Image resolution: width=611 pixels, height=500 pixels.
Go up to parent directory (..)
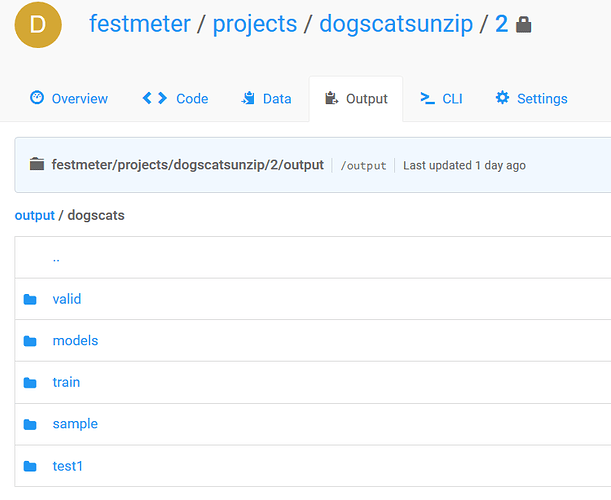click(x=56, y=258)
